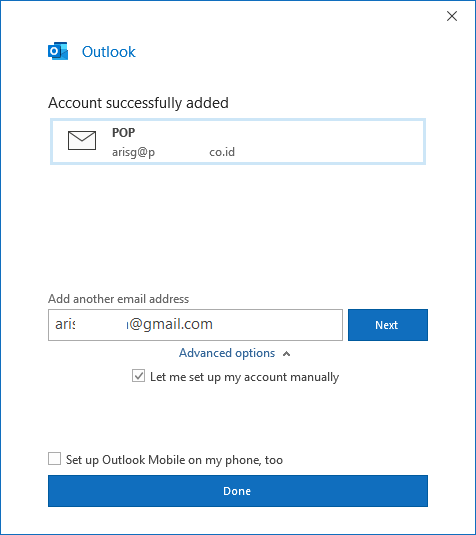Screen dimensions: 476x535
Task: Click the Advanced options link
Action: 227,353
